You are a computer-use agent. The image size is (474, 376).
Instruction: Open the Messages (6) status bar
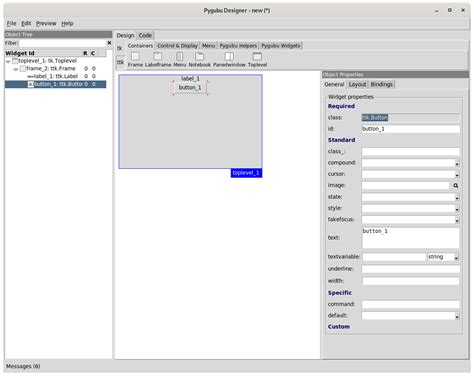pos(23,366)
